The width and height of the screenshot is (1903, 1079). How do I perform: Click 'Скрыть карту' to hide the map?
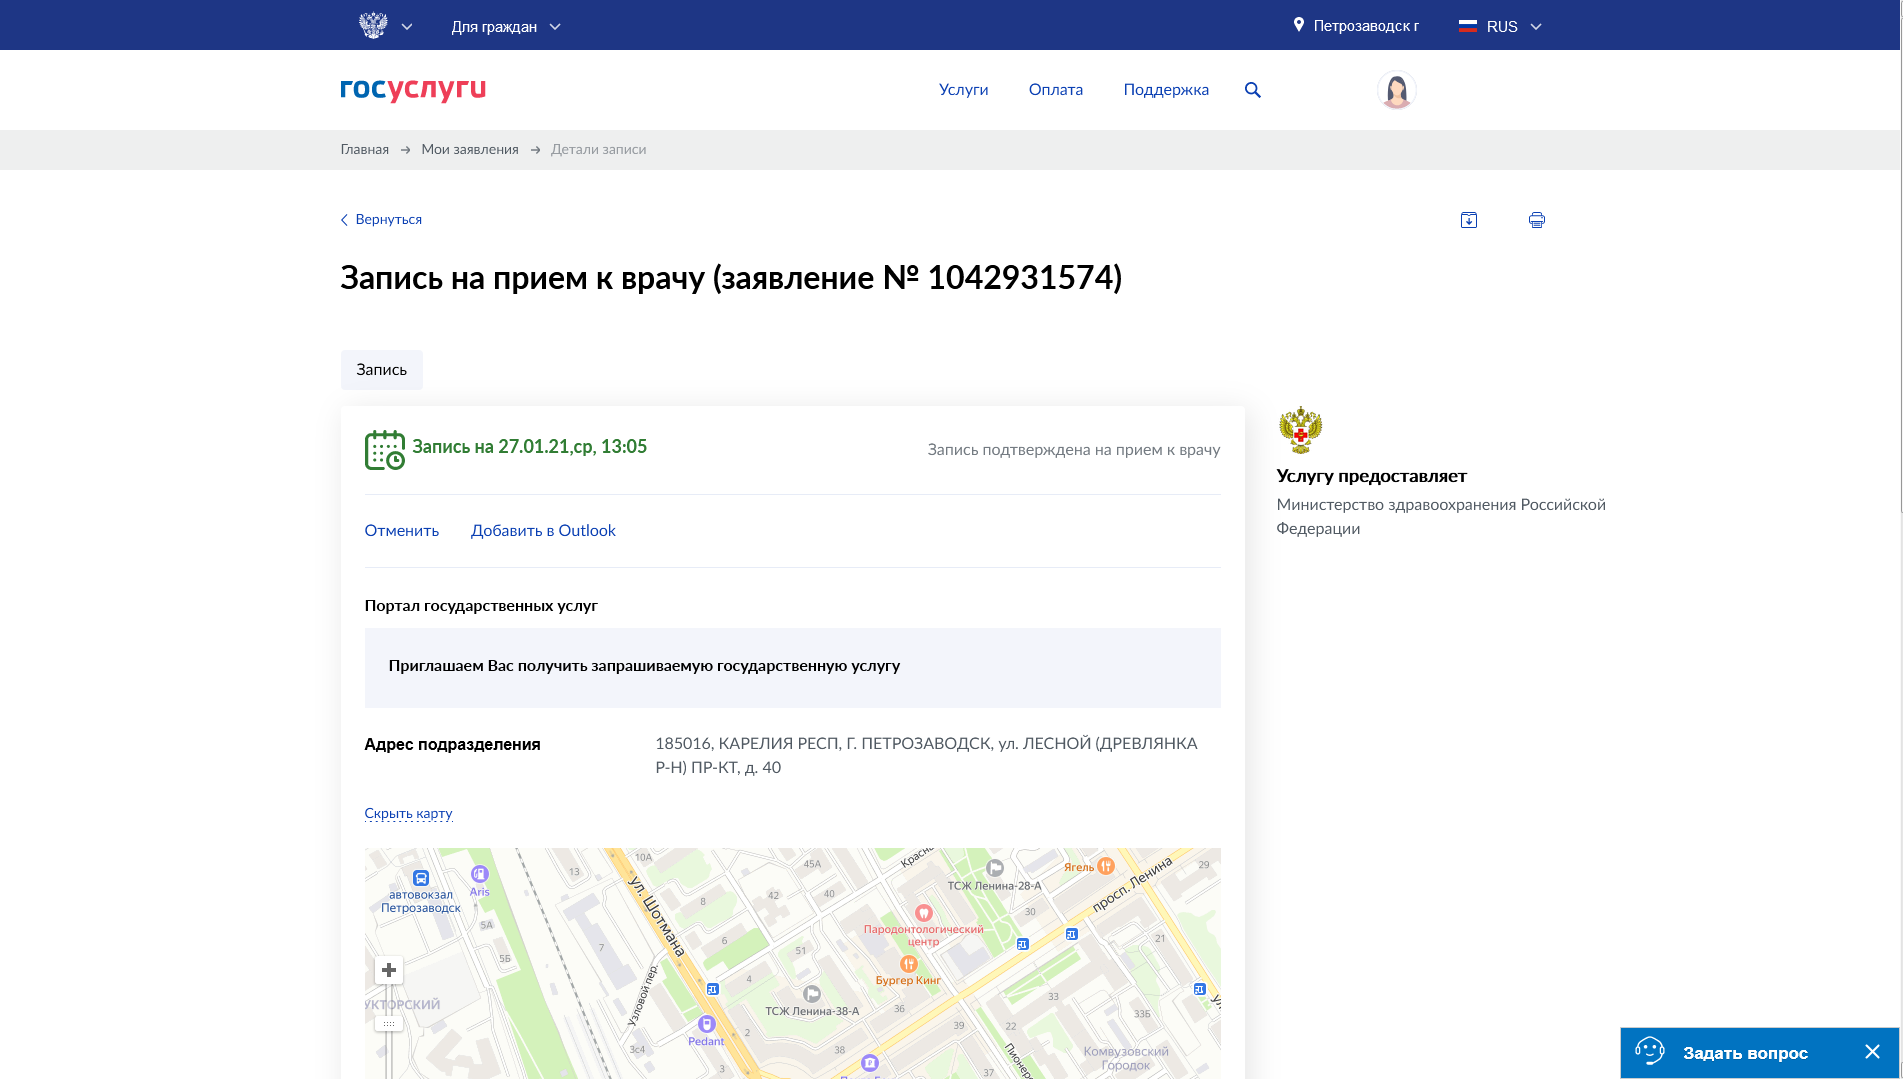(x=408, y=814)
